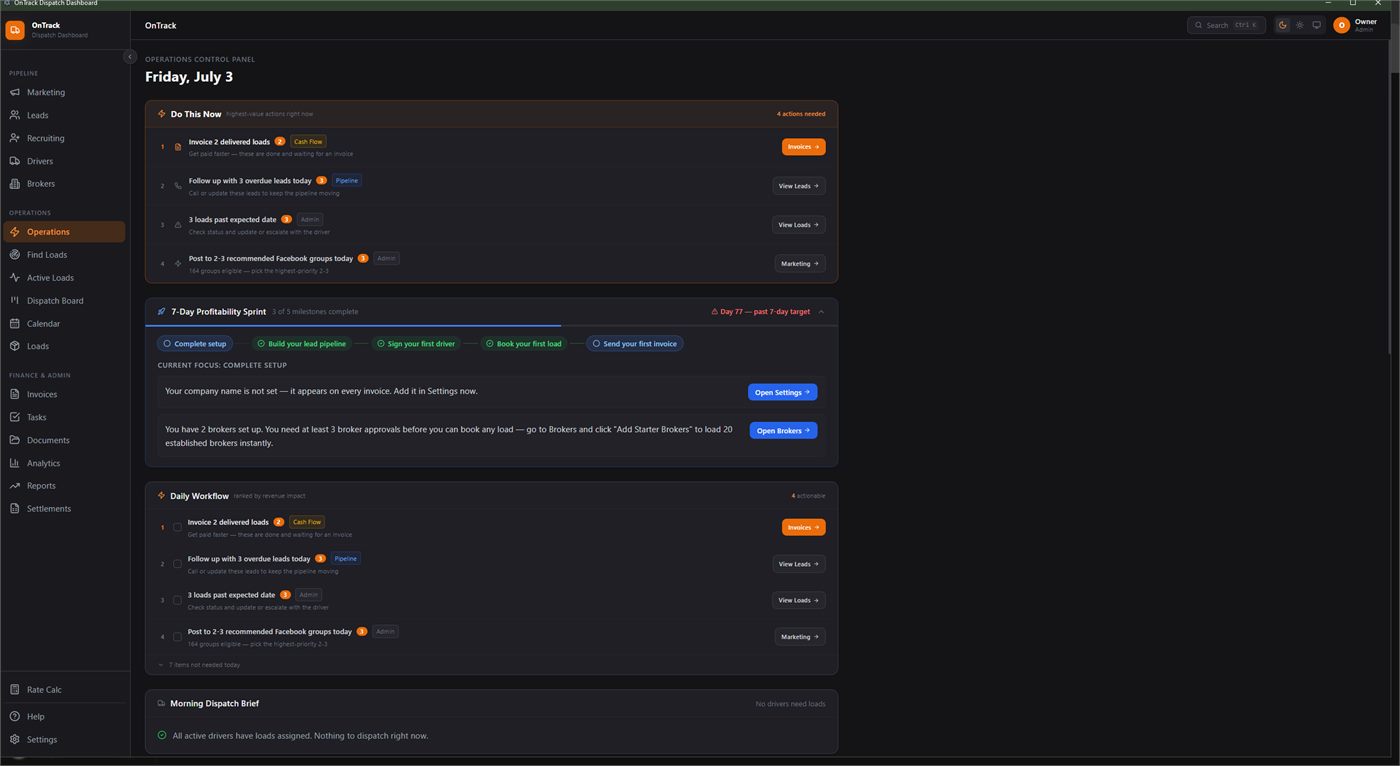This screenshot has height=766, width=1400.
Task: Click orange Invoices button in Daily Workflow
Action: pyautogui.click(x=803, y=527)
